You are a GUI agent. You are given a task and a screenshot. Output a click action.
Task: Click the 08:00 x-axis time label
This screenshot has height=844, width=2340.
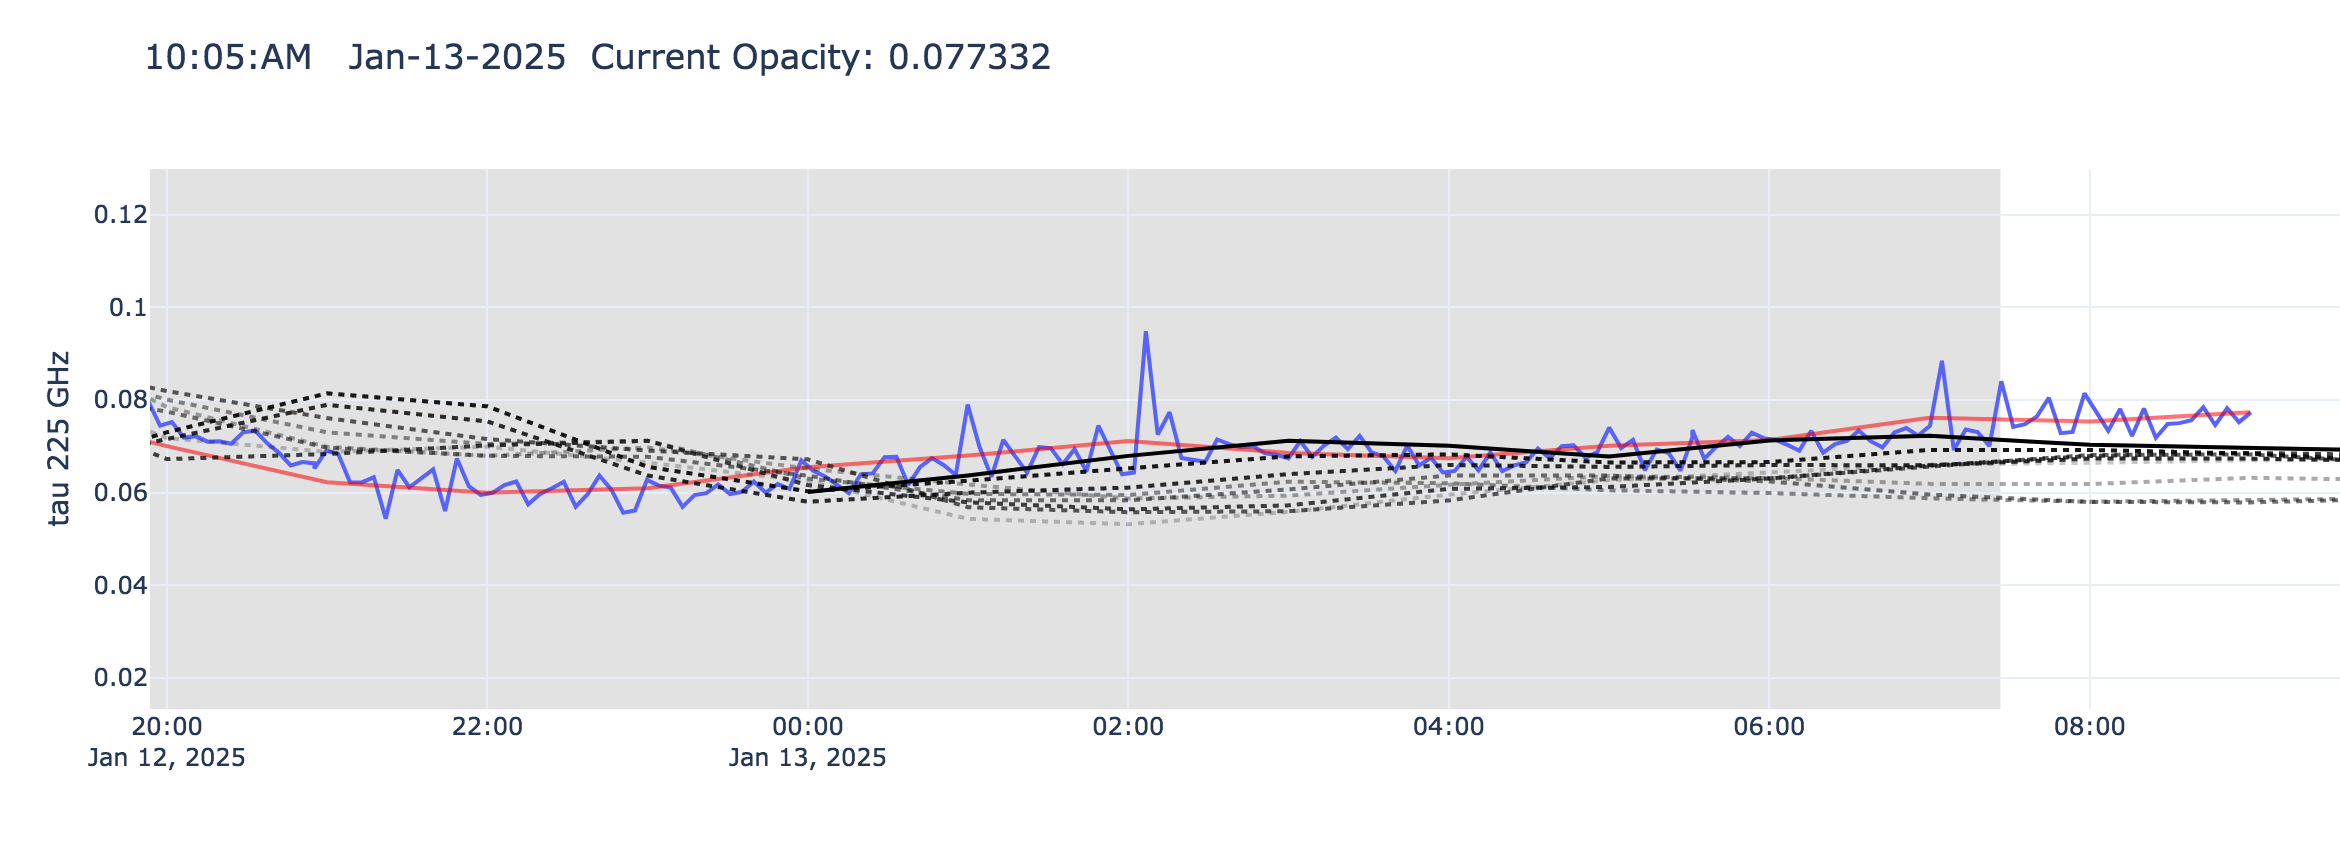pos(2089,727)
